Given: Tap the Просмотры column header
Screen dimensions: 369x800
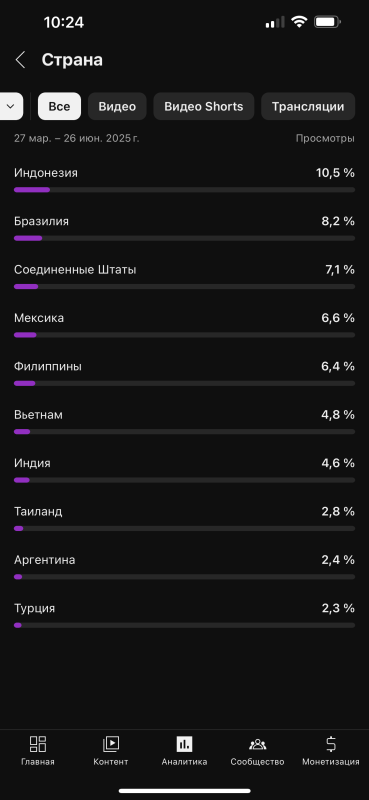Looking at the screenshot, I should (325, 138).
